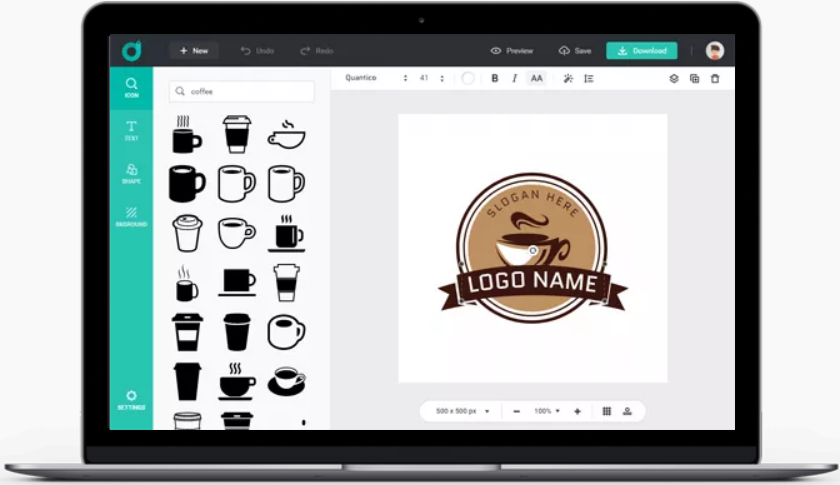840x485 pixels.
Task: Redo the last action
Action: [x=317, y=51]
